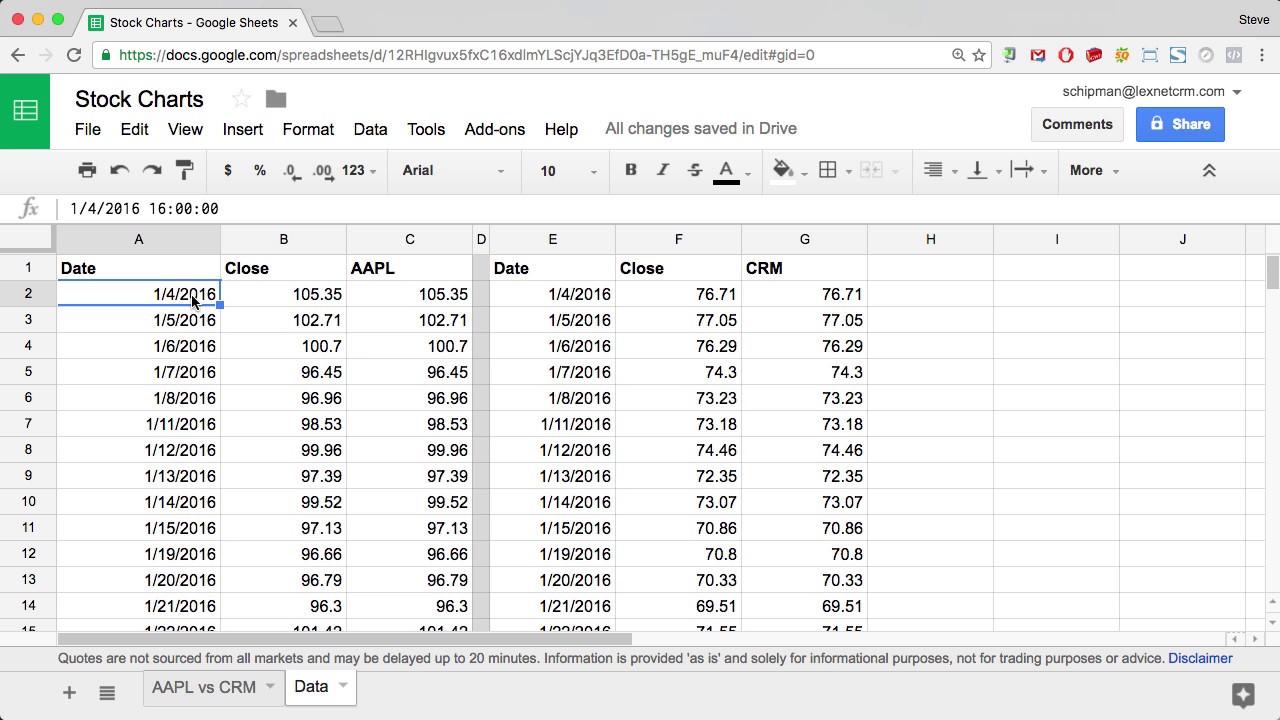Go to Sheets home via green logo
Image resolution: width=1280 pixels, height=720 pixels.
(25, 111)
